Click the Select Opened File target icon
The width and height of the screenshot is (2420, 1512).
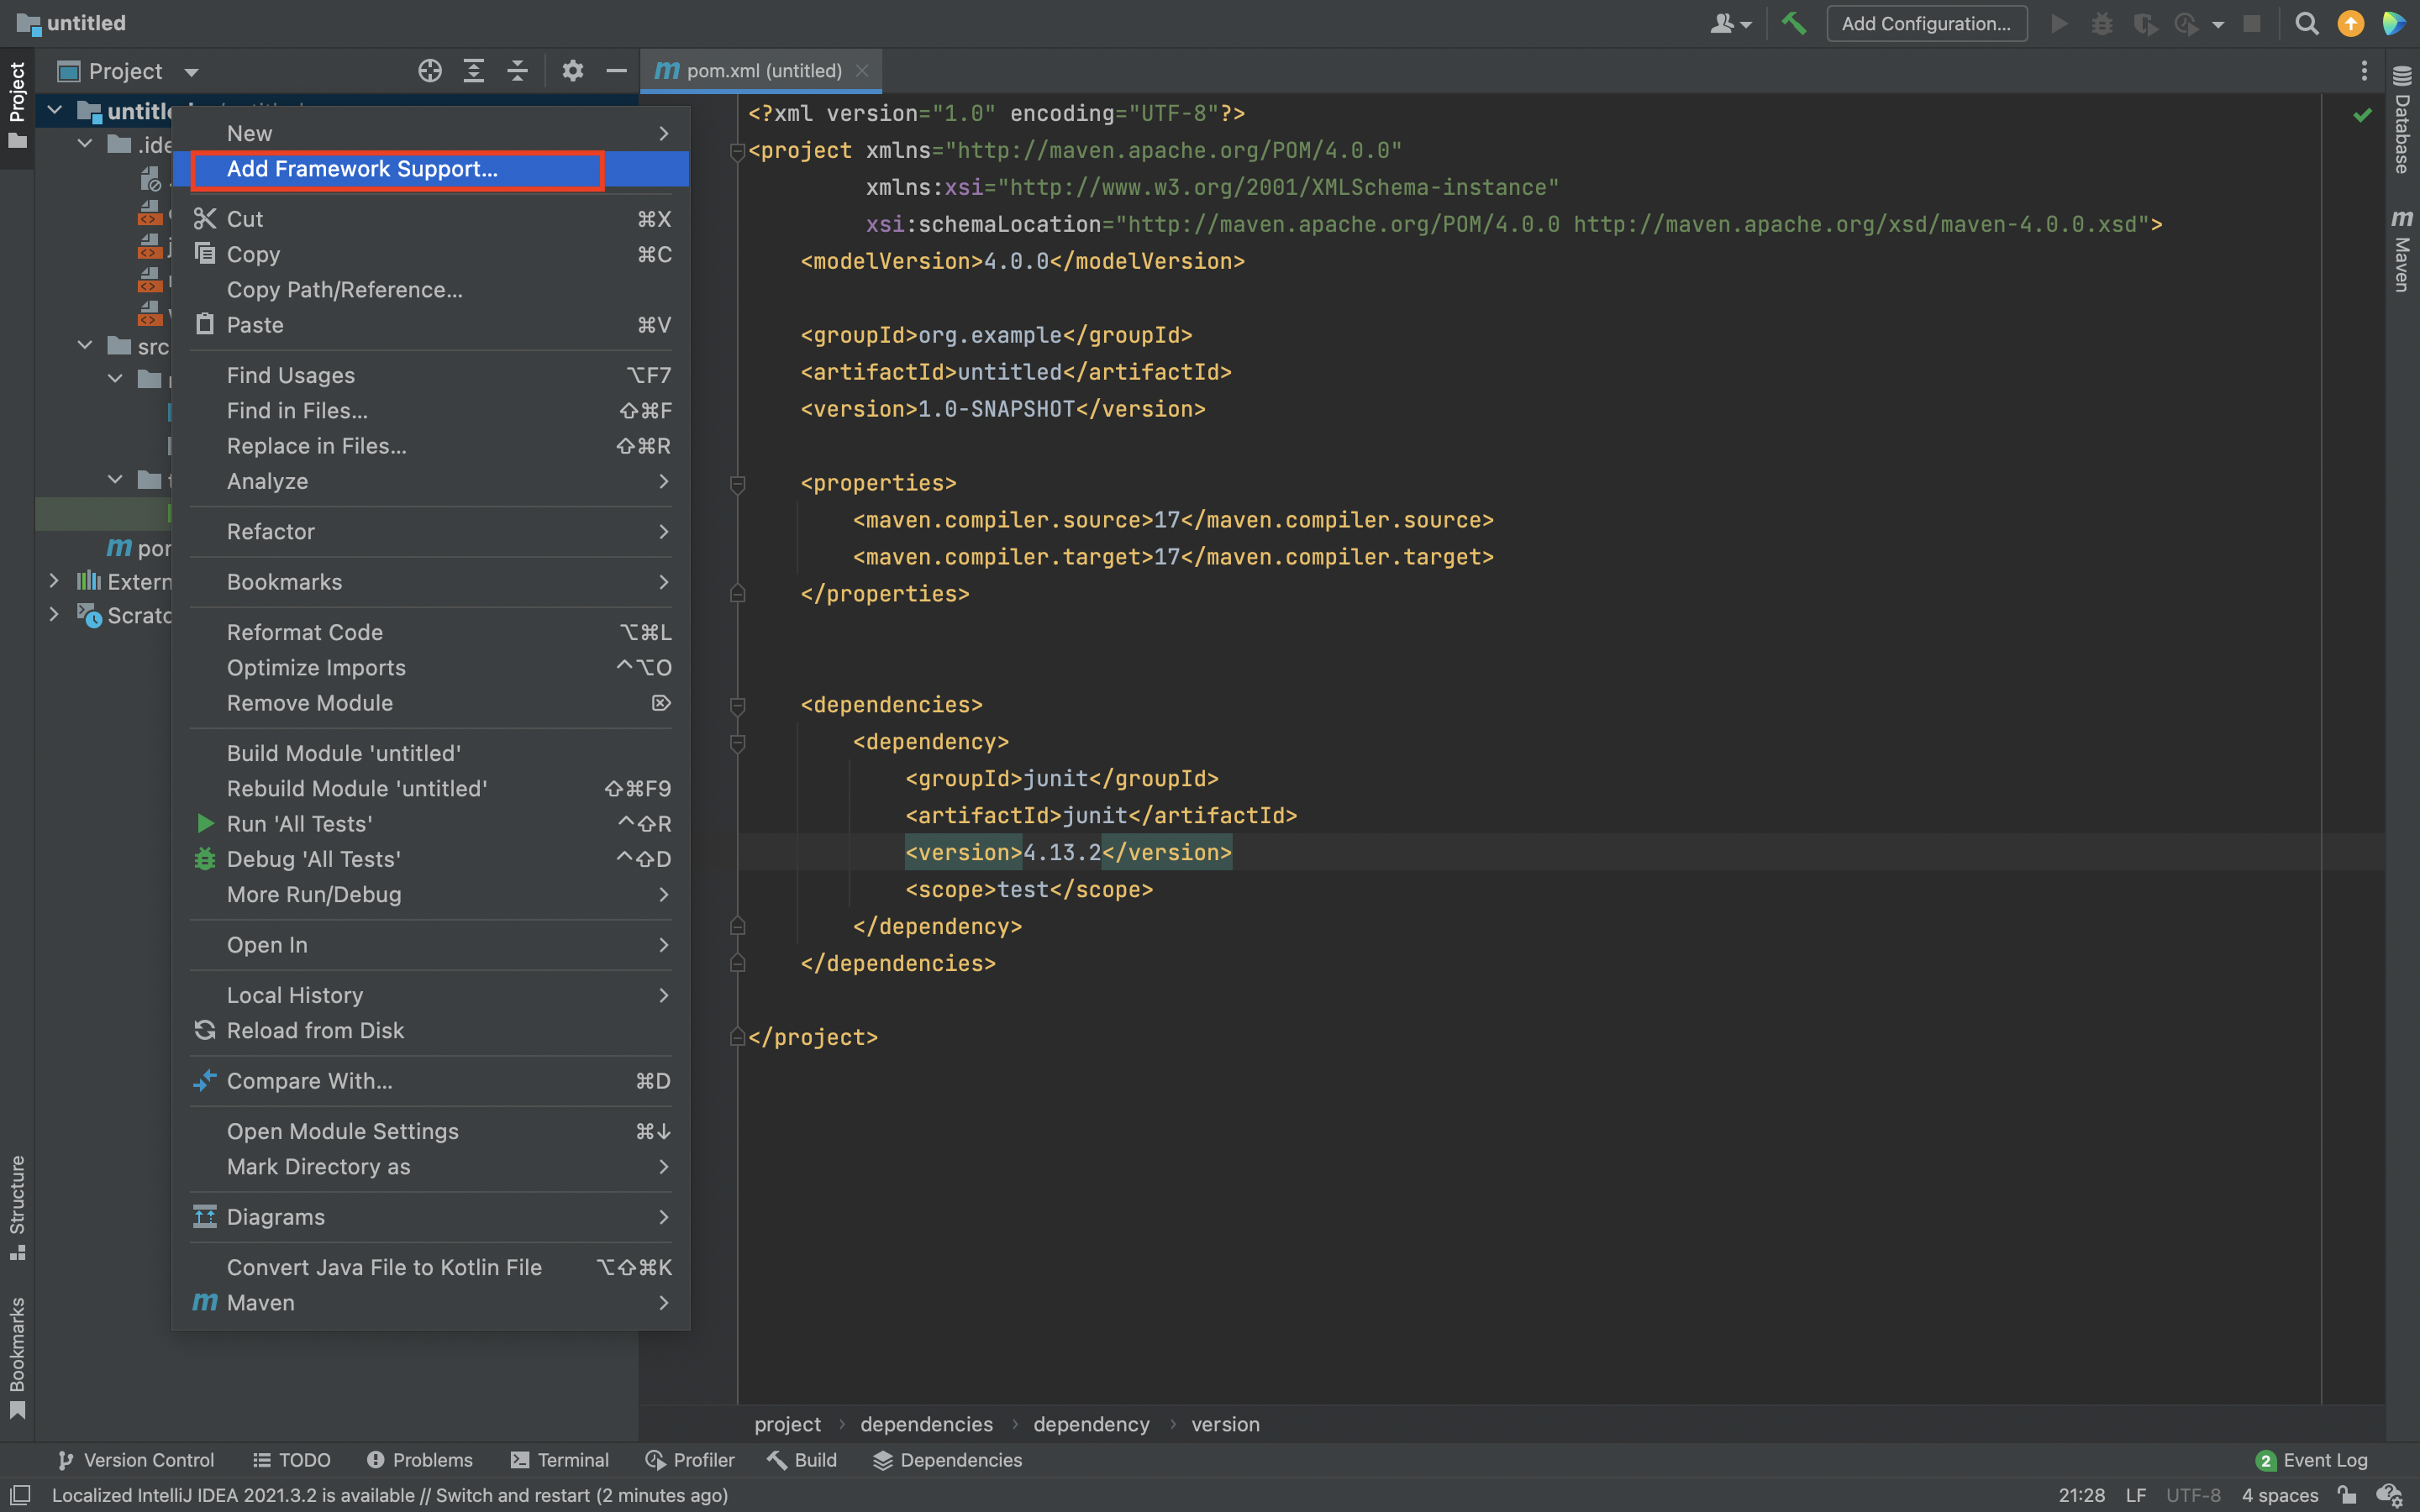[430, 71]
